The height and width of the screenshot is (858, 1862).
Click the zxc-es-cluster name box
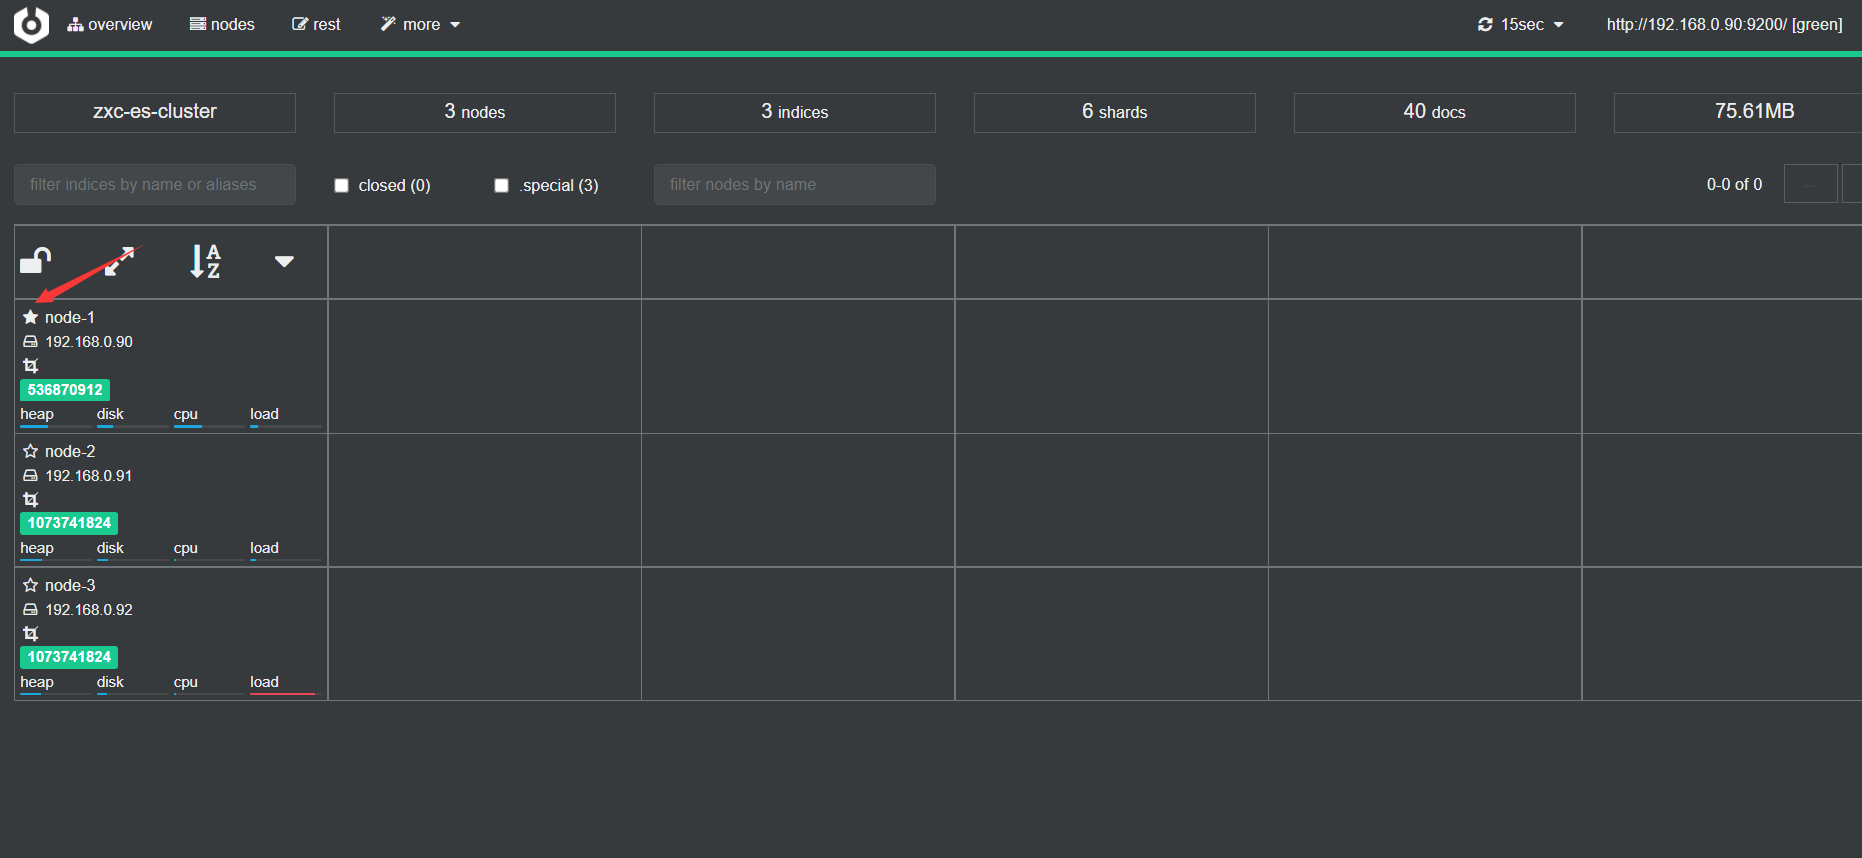155,112
